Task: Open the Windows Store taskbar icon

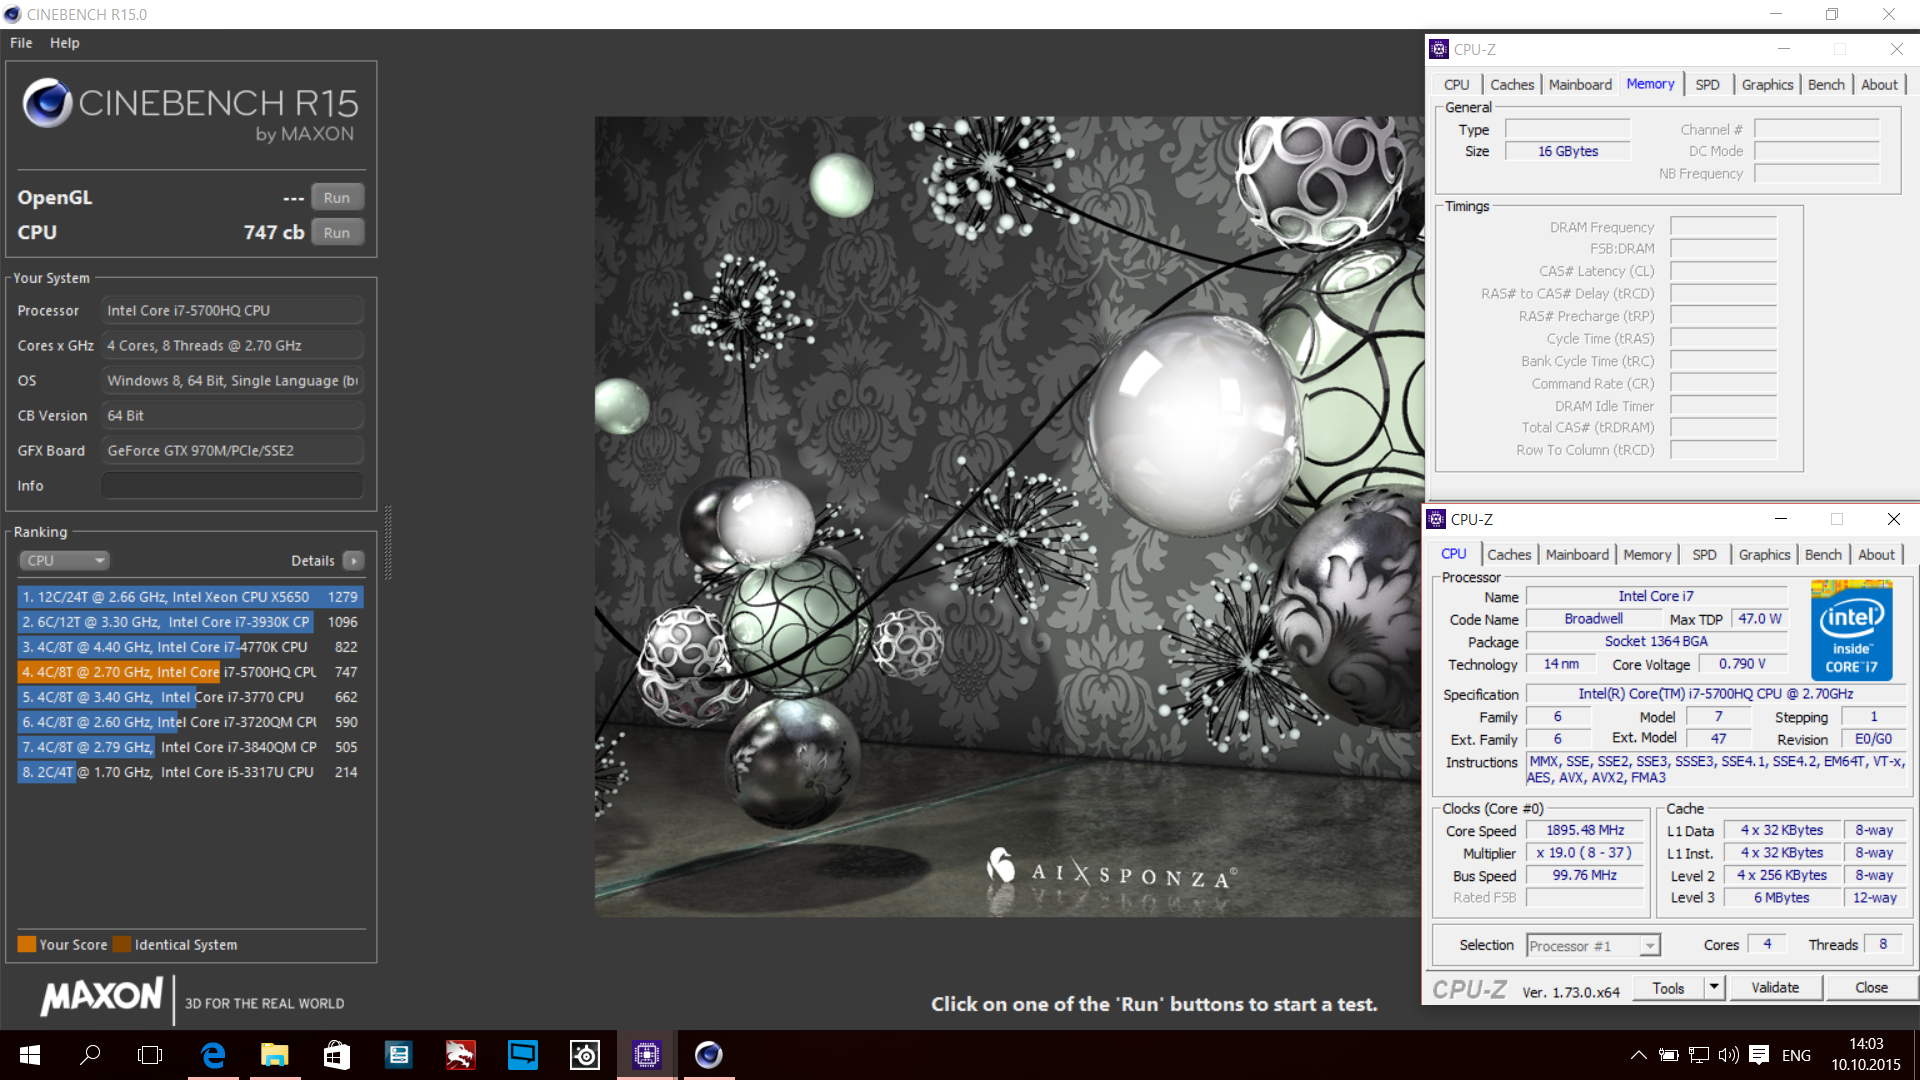Action: coord(337,1055)
